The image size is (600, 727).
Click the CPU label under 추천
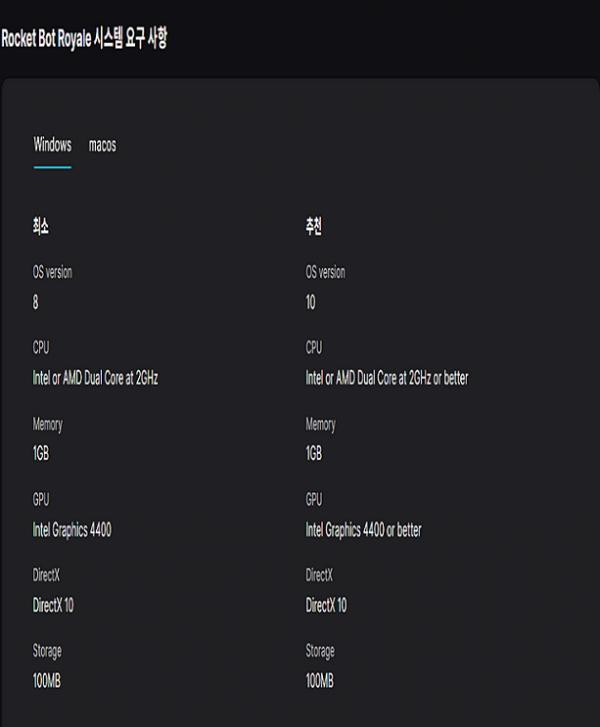click(314, 348)
